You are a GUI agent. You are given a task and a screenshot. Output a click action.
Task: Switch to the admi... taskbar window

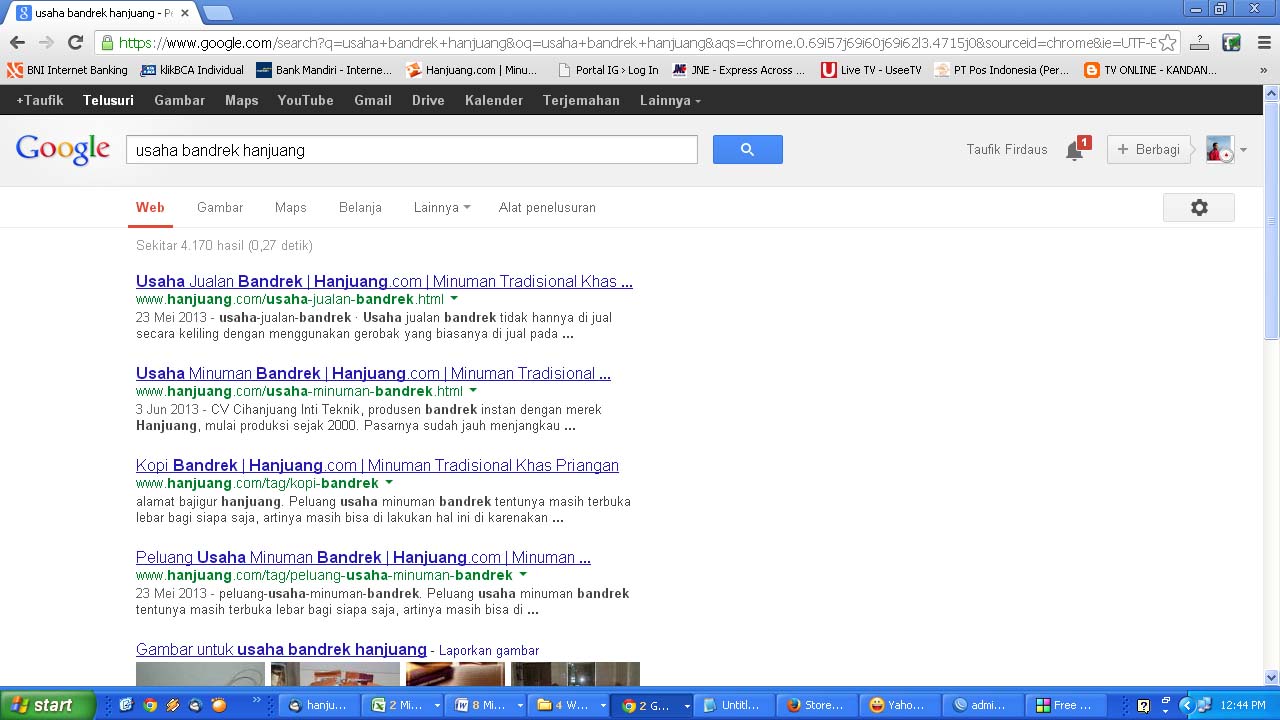click(981, 705)
